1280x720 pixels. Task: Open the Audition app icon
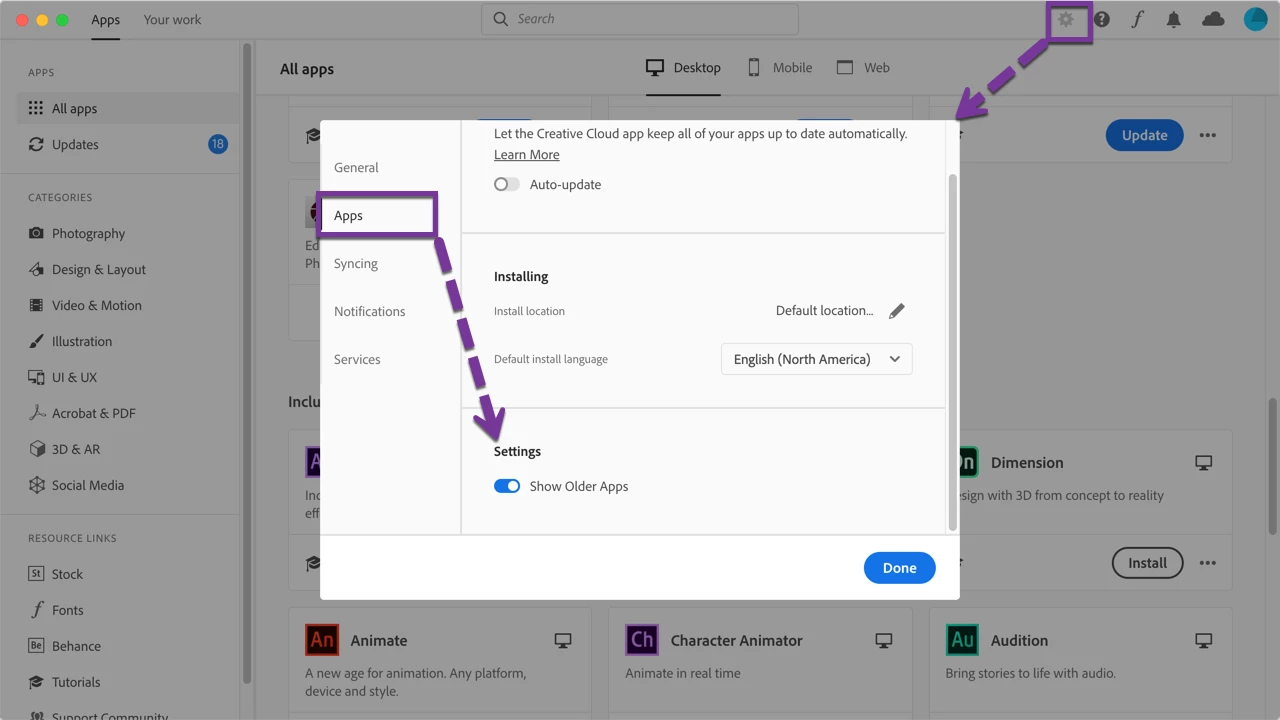[x=962, y=640]
